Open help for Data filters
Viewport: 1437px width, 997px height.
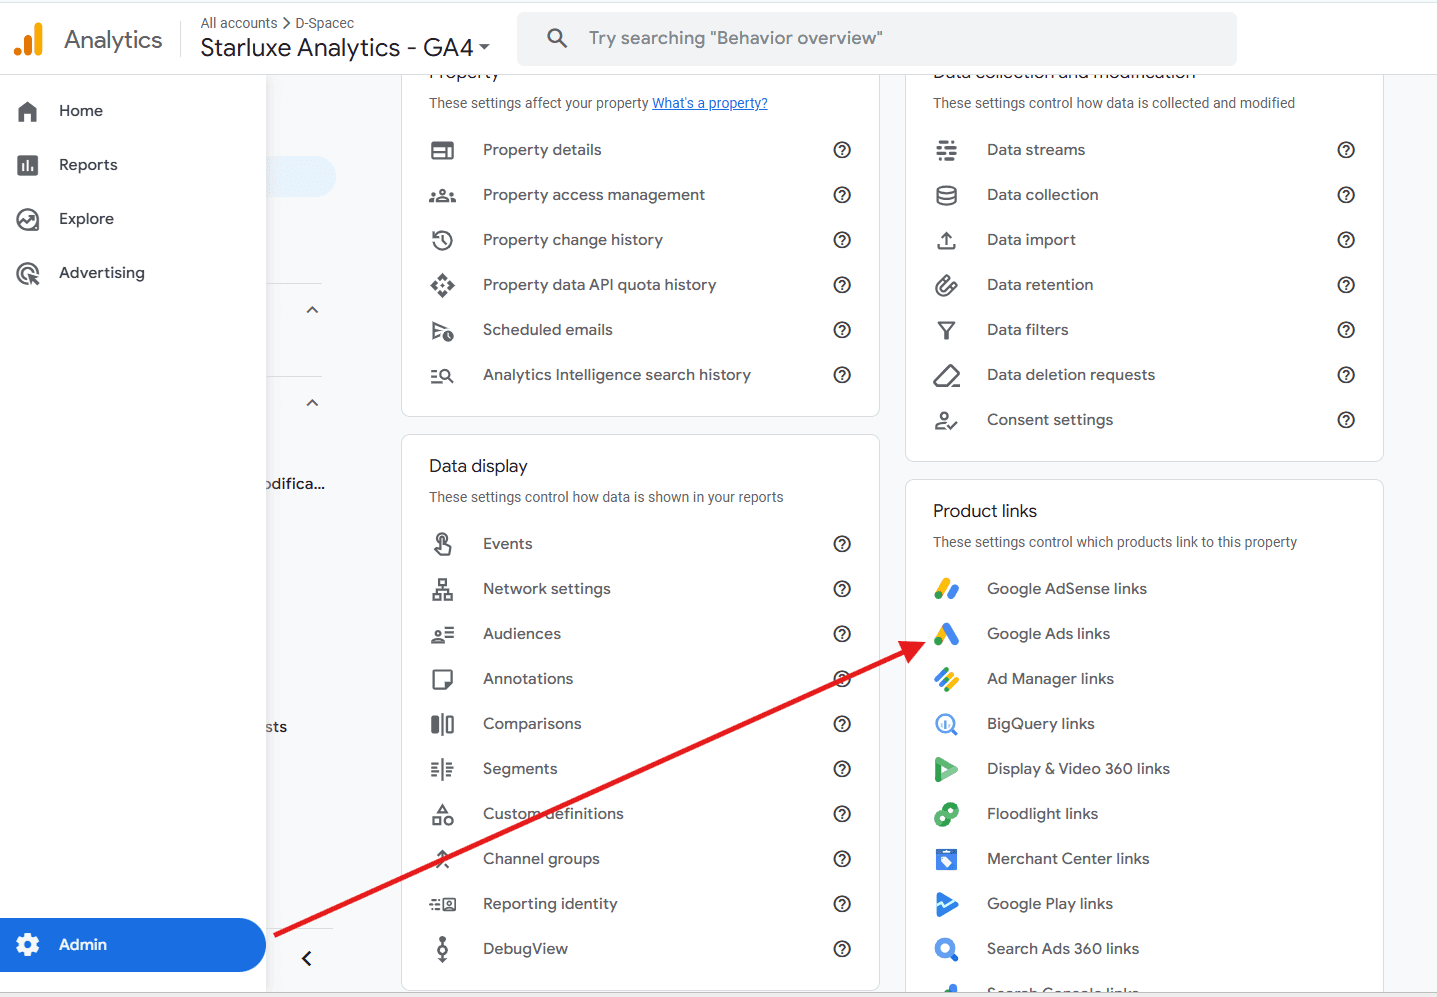(1346, 330)
